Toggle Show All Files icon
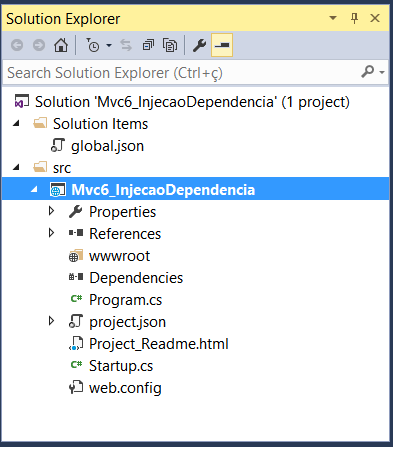Screen dimensions: 395x449 [x=170, y=45]
